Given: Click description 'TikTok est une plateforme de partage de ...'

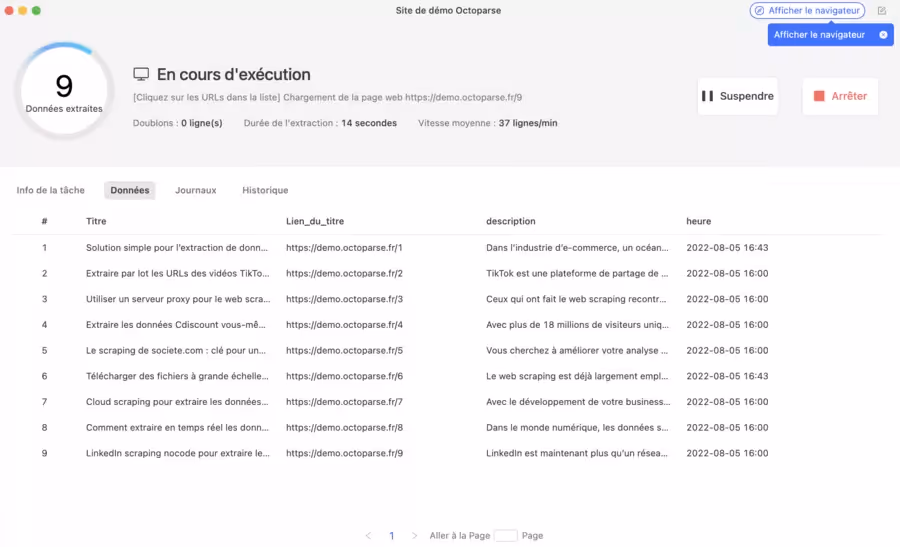Looking at the screenshot, I should [x=577, y=273].
